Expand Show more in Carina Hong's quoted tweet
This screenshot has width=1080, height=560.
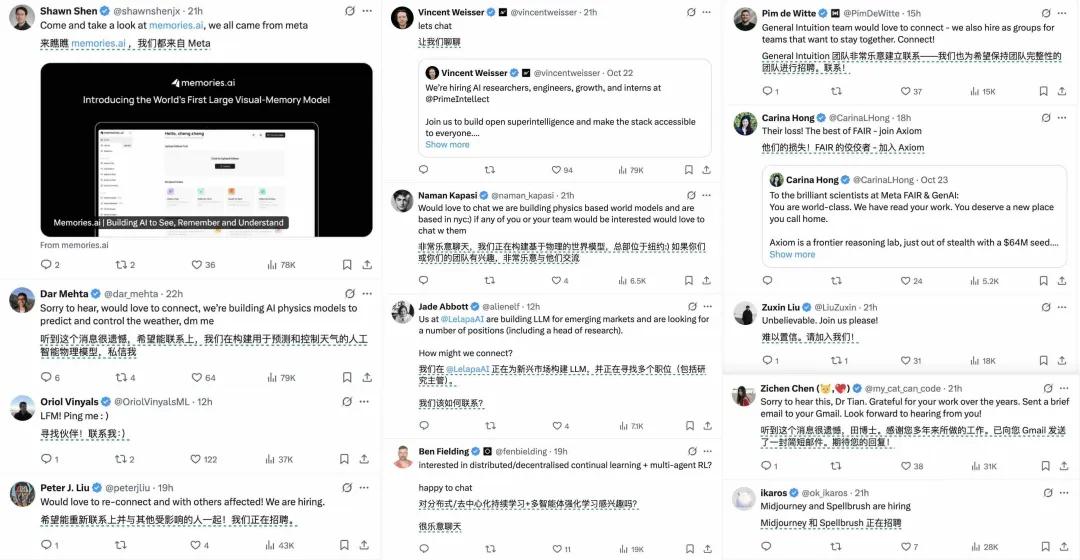tap(792, 254)
